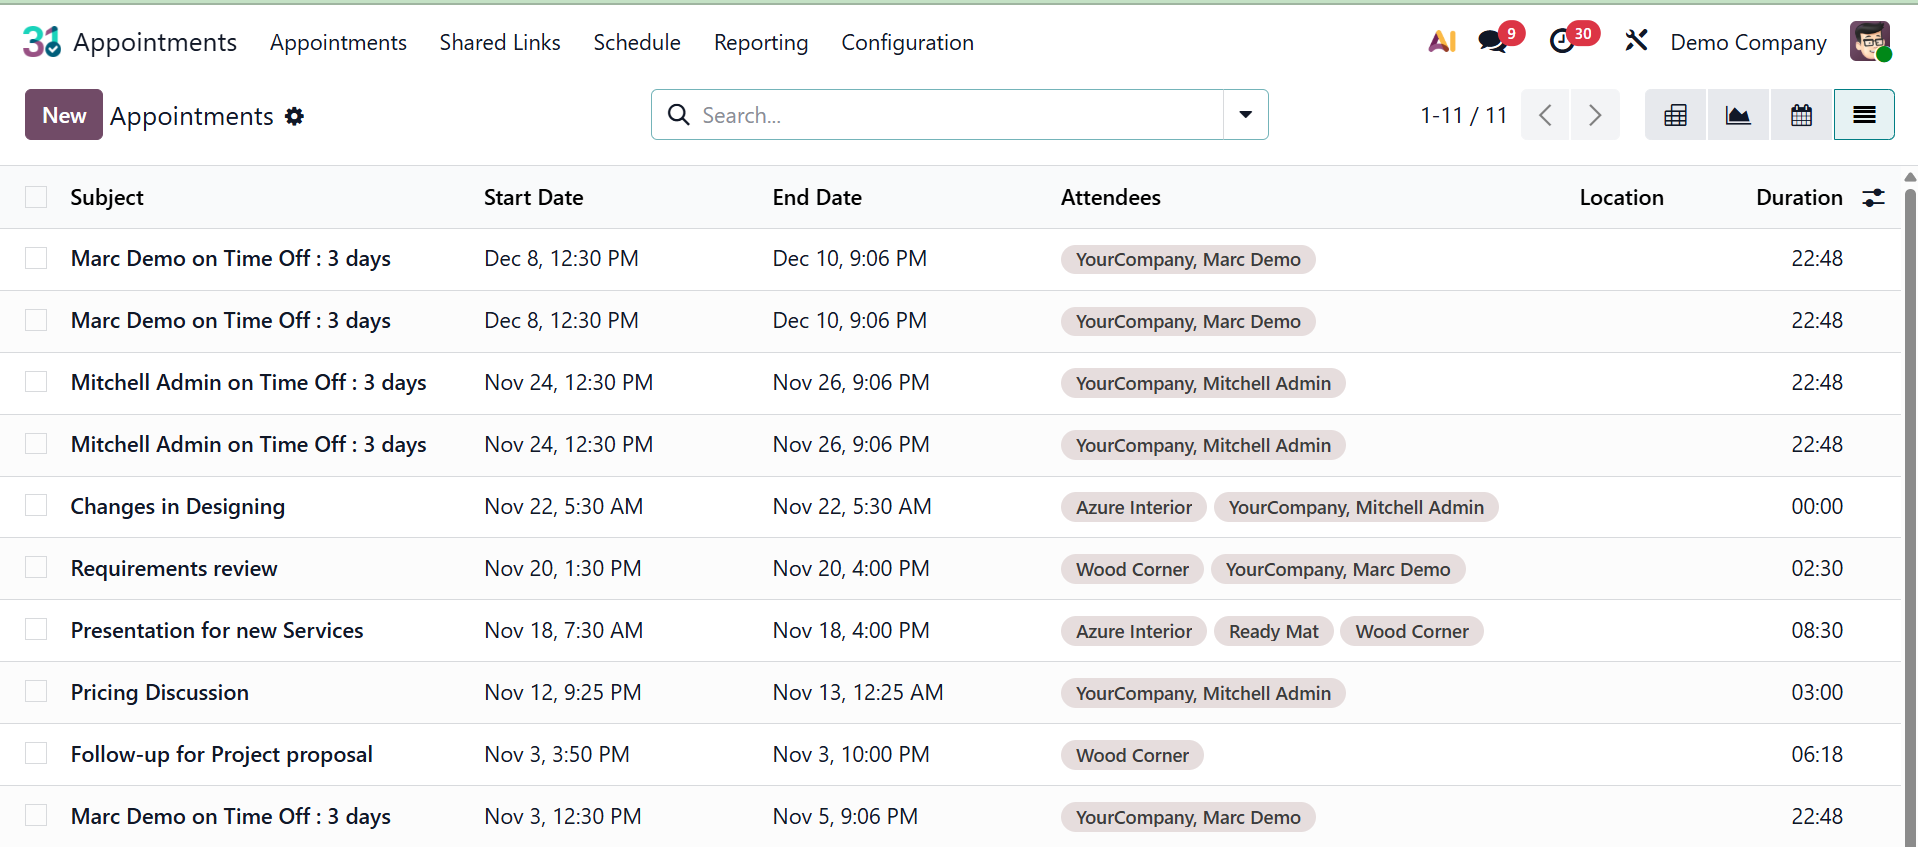This screenshot has width=1918, height=847.
Task: Click the user avatar in top bar
Action: (x=1869, y=42)
